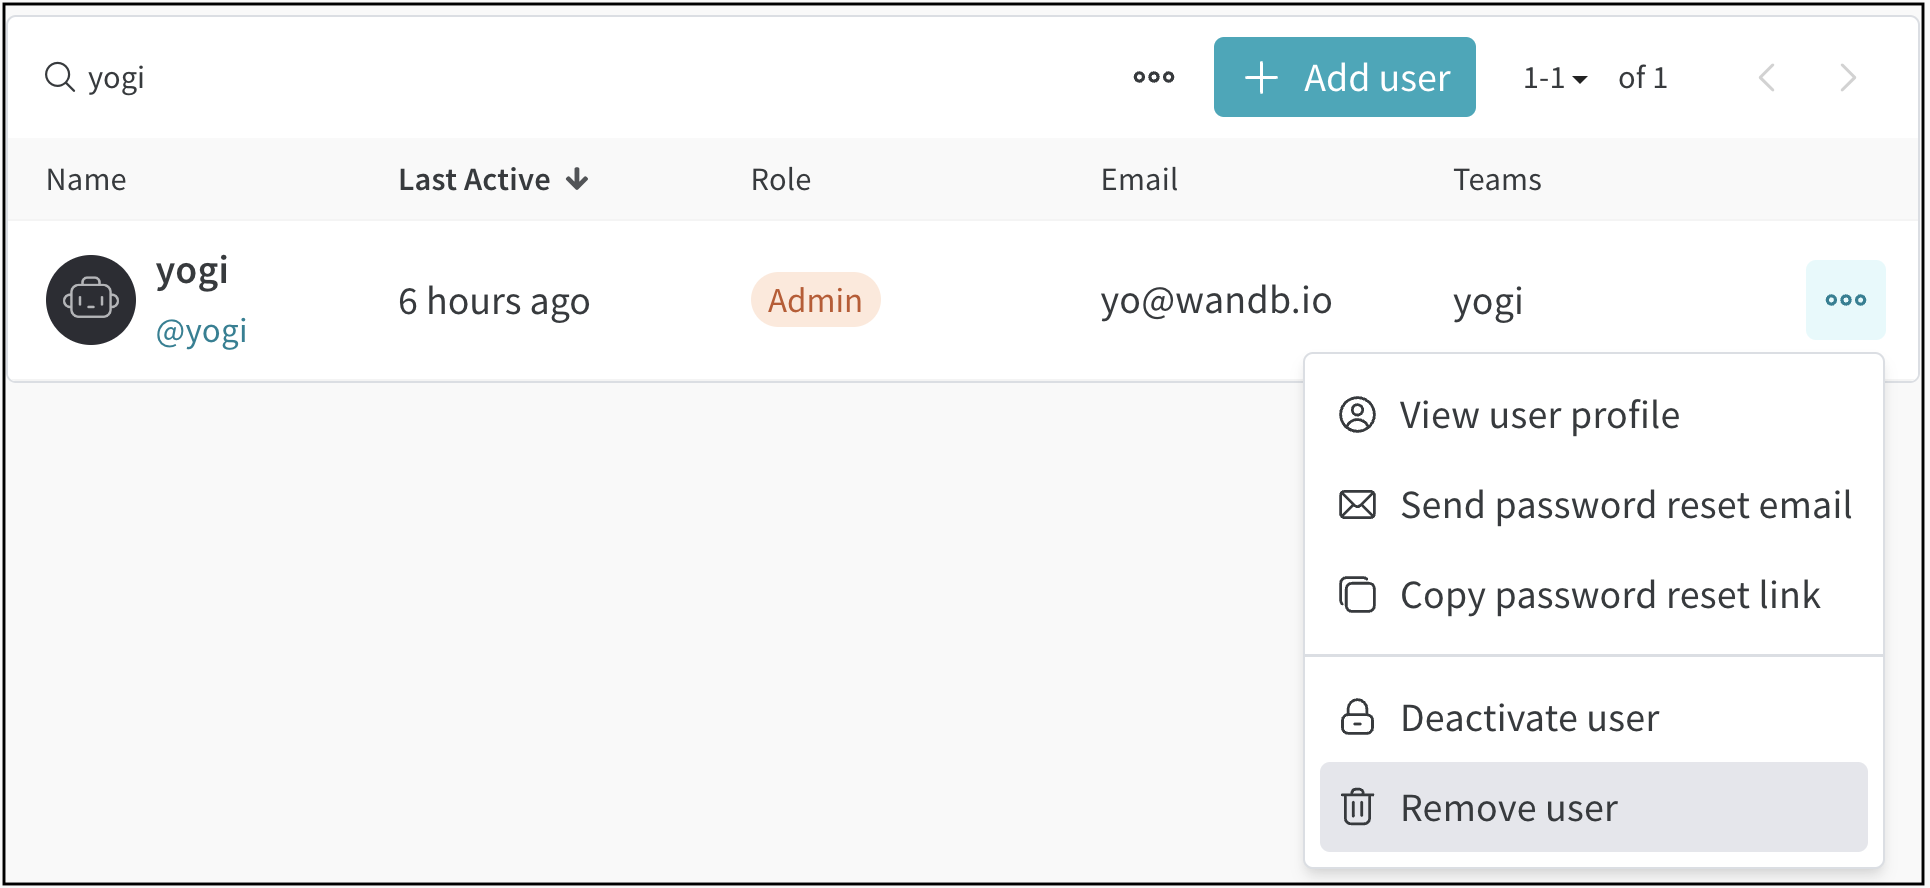Click the lock icon beside Deactivate user

pos(1357,718)
